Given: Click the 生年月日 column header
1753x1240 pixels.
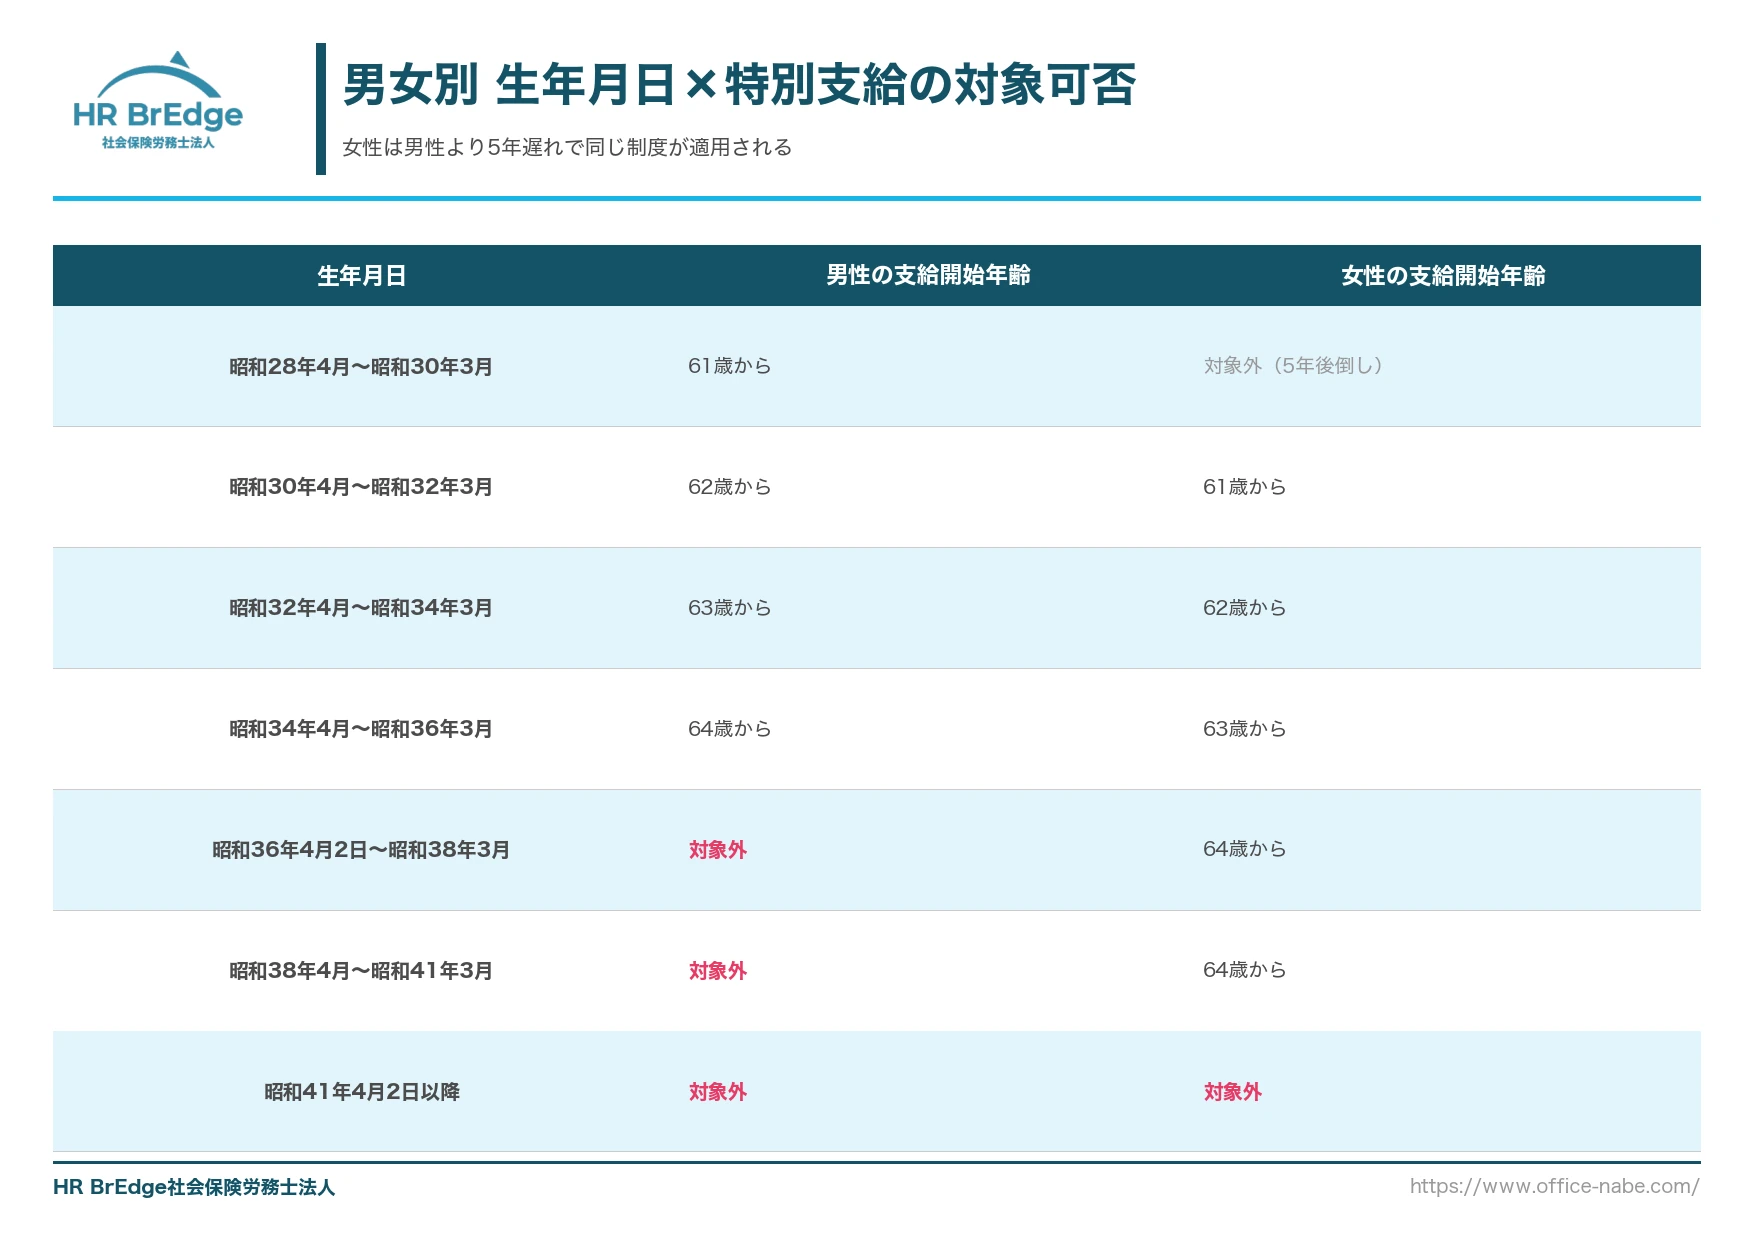Looking at the screenshot, I should pyautogui.click(x=361, y=276).
